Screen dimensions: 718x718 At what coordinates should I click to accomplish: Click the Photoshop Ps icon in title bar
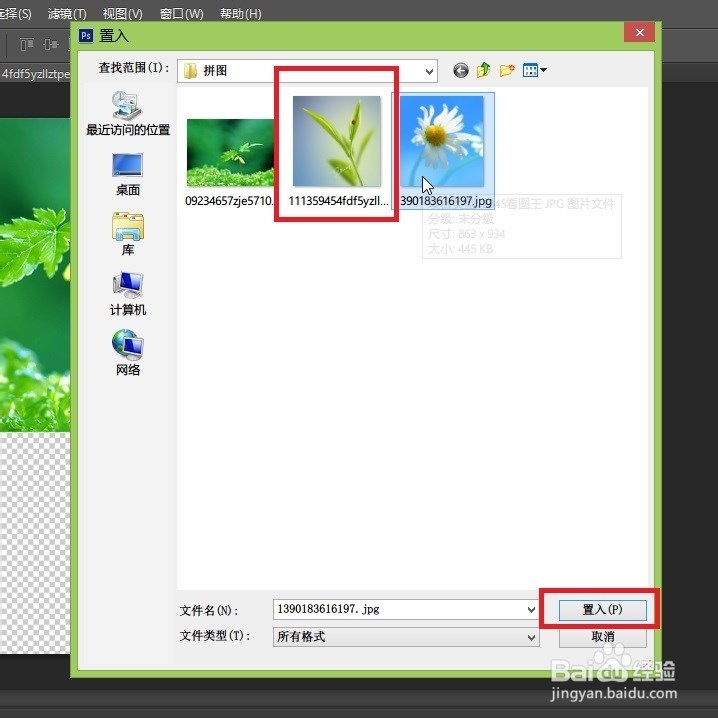coord(86,35)
